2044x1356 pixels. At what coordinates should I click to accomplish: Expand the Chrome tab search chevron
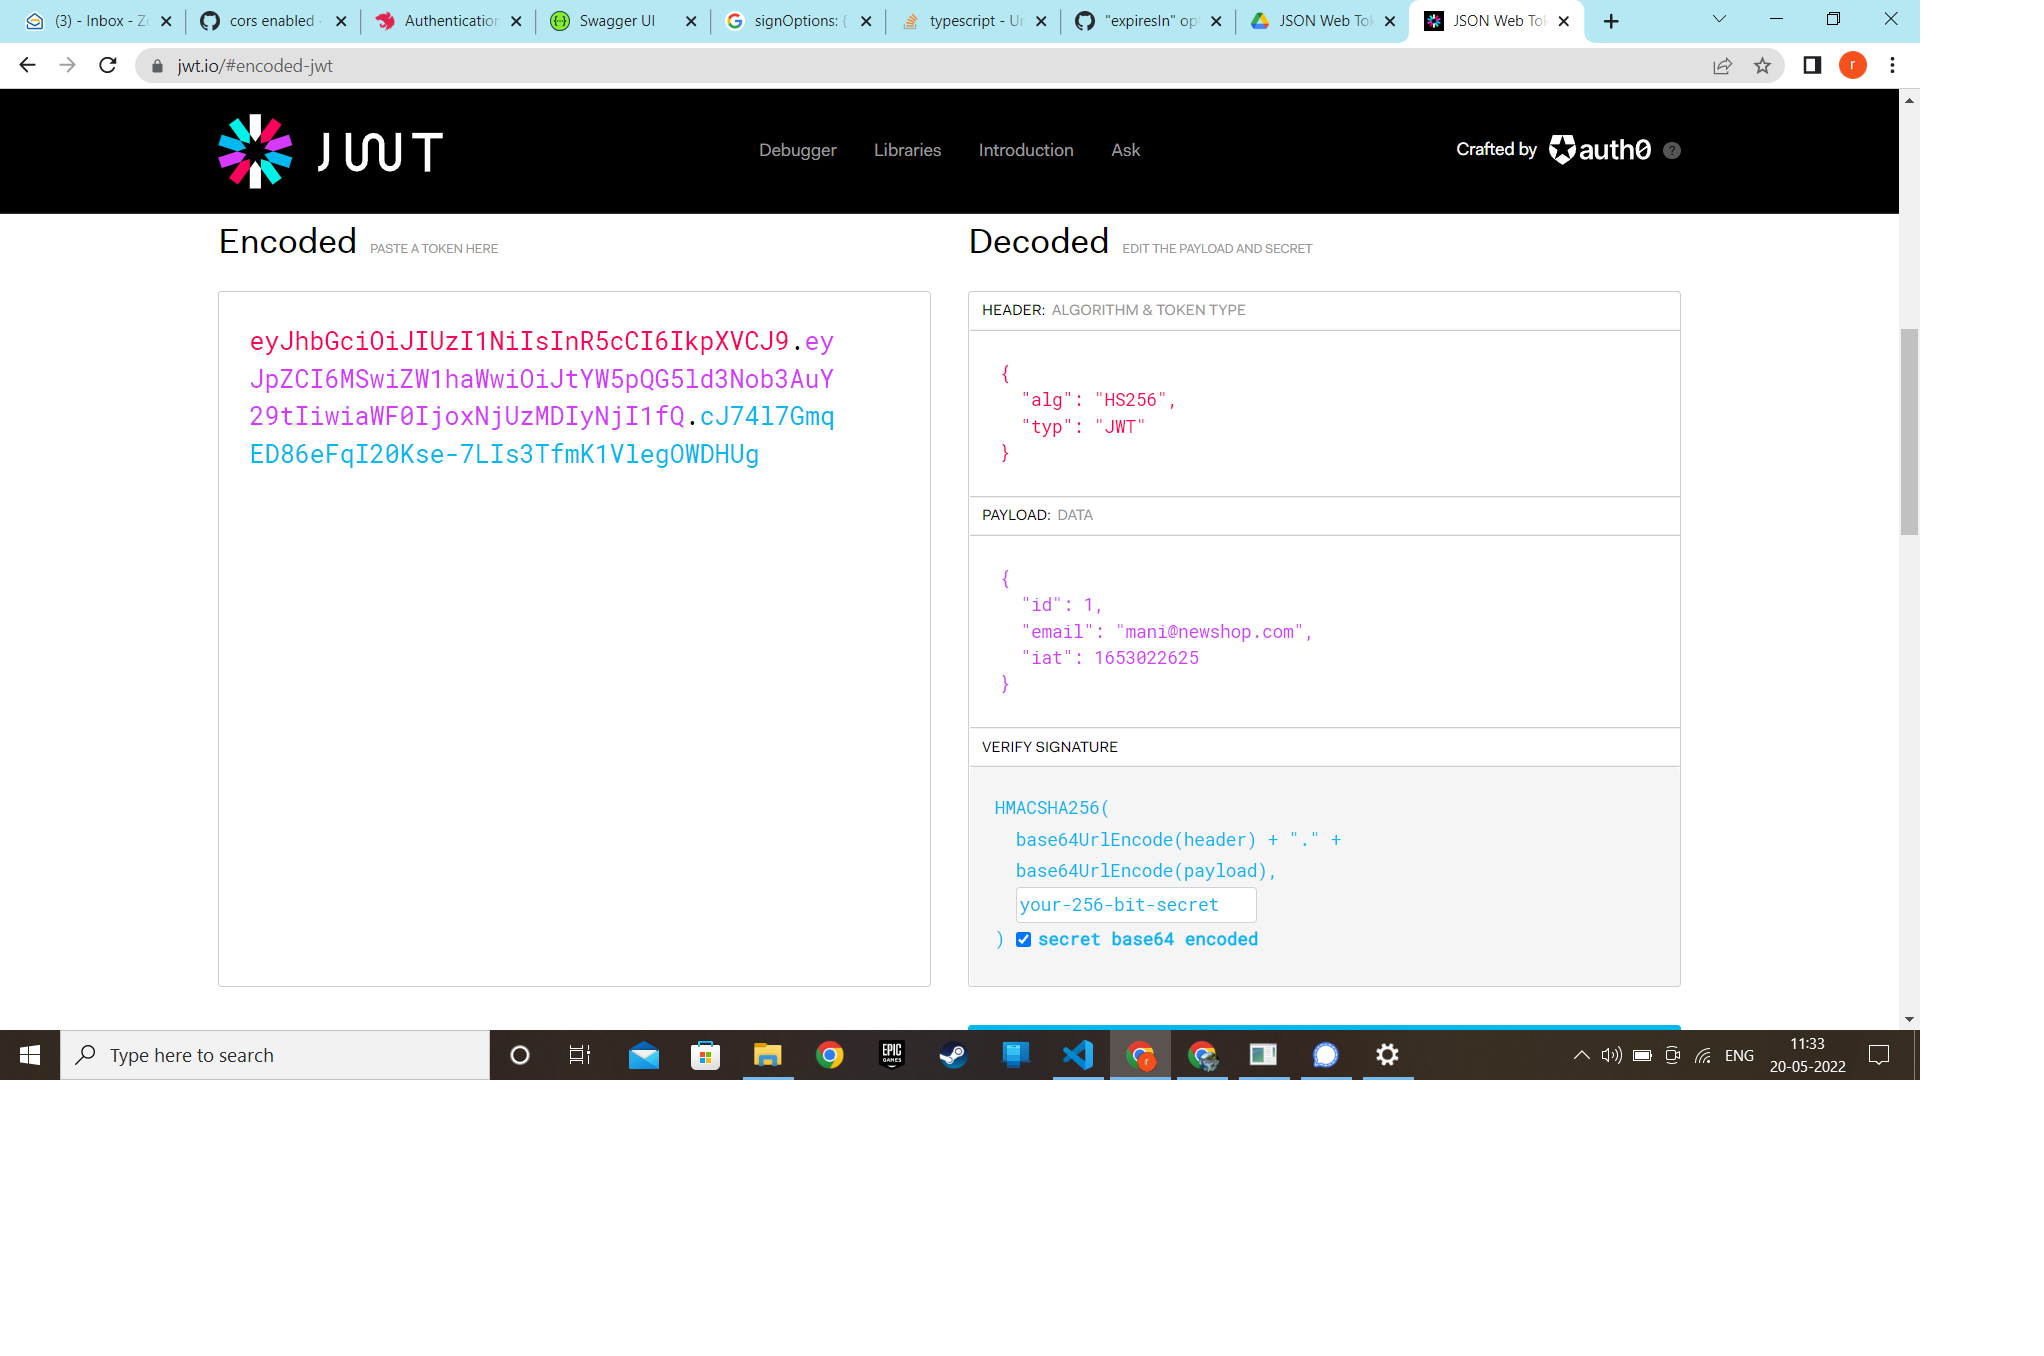coord(1719,20)
